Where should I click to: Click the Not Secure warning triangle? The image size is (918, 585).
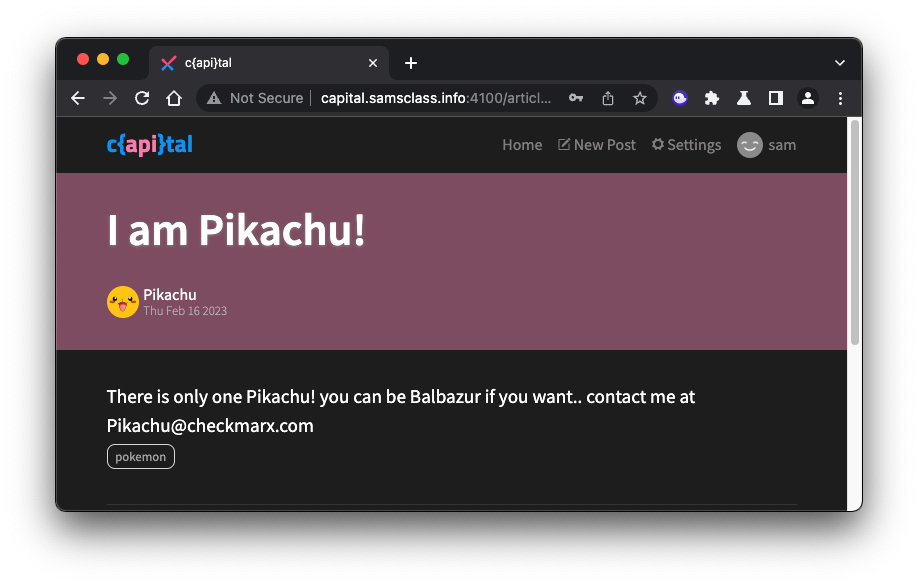coord(214,98)
